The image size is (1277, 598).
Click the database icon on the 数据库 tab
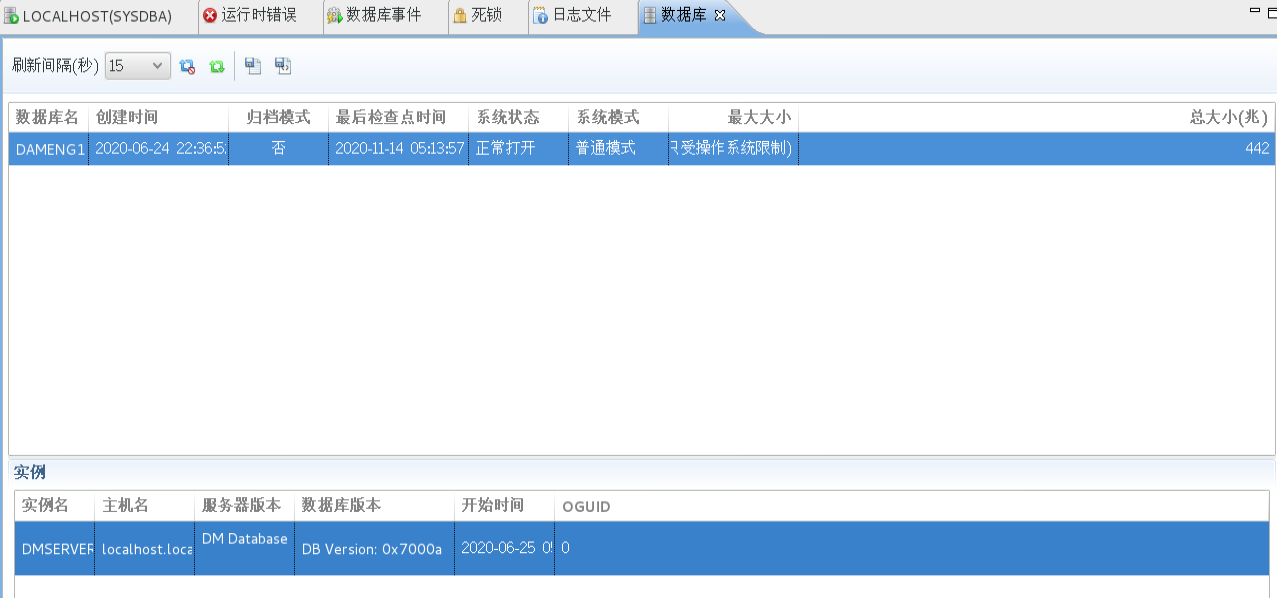pyautogui.click(x=649, y=14)
